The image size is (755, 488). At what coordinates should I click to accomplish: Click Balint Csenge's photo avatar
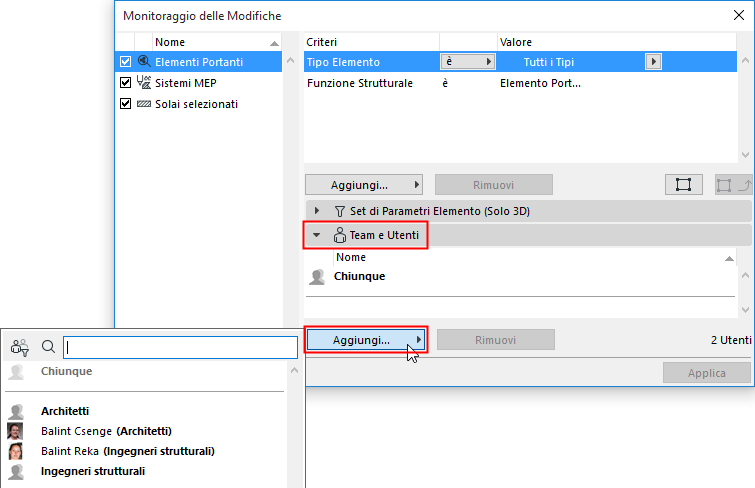(x=15, y=431)
